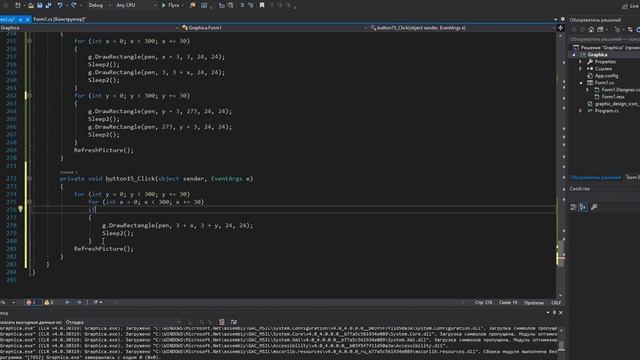
Task: Expand the Properties node
Action: point(581,62)
